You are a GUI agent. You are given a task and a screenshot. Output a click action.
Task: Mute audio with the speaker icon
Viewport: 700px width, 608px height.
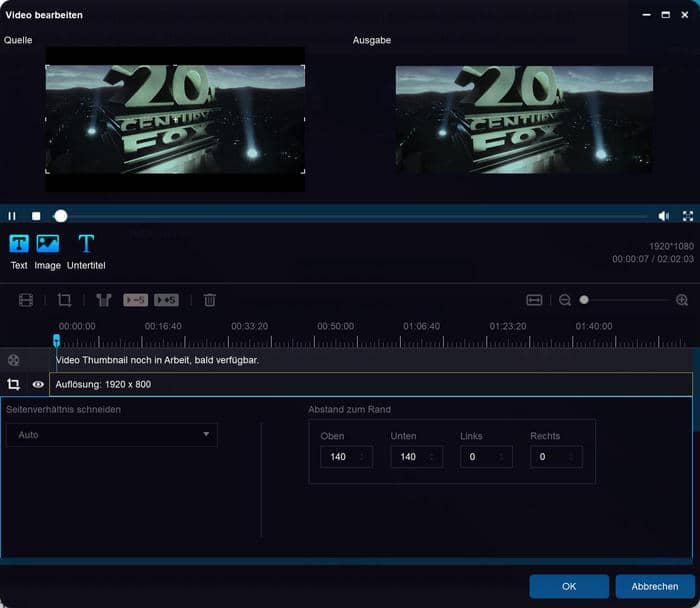pos(663,216)
